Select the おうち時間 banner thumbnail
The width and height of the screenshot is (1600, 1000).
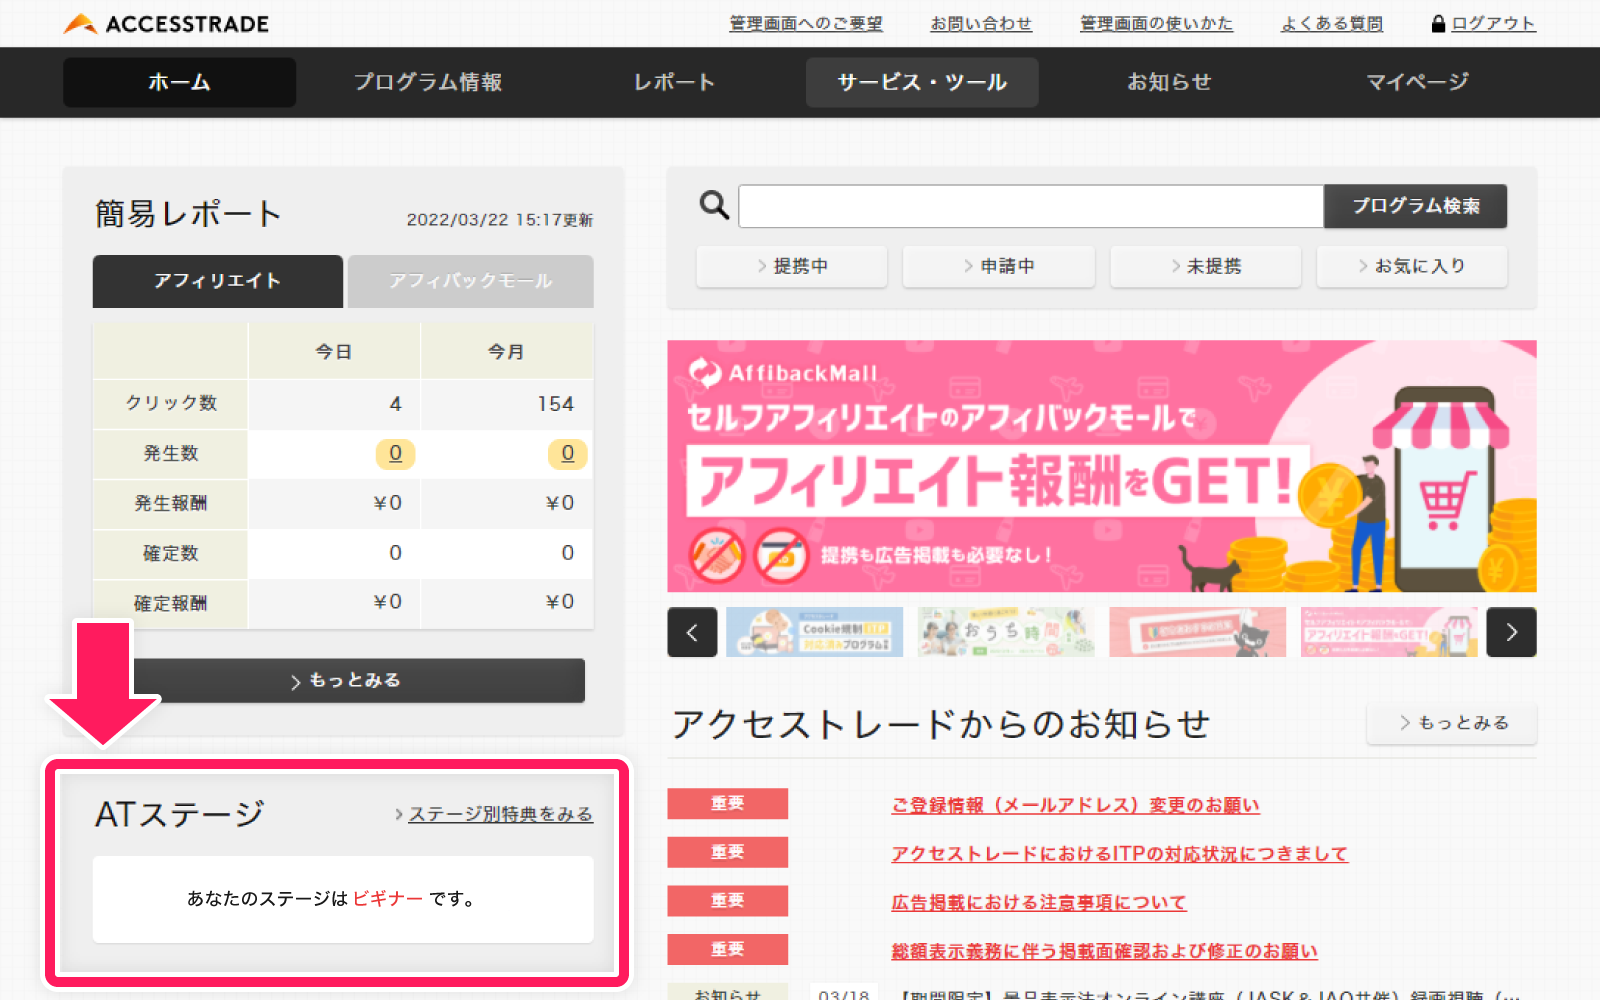tap(1006, 632)
